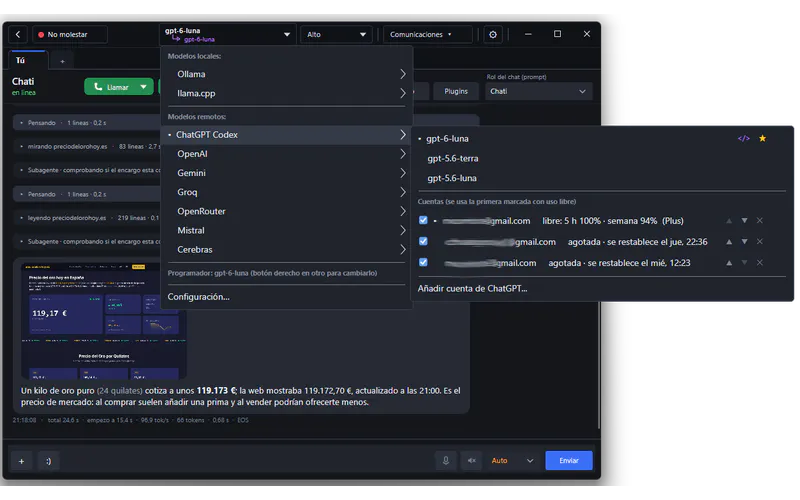Click the back arrow button
The height and width of the screenshot is (500, 800).
click(18, 34)
